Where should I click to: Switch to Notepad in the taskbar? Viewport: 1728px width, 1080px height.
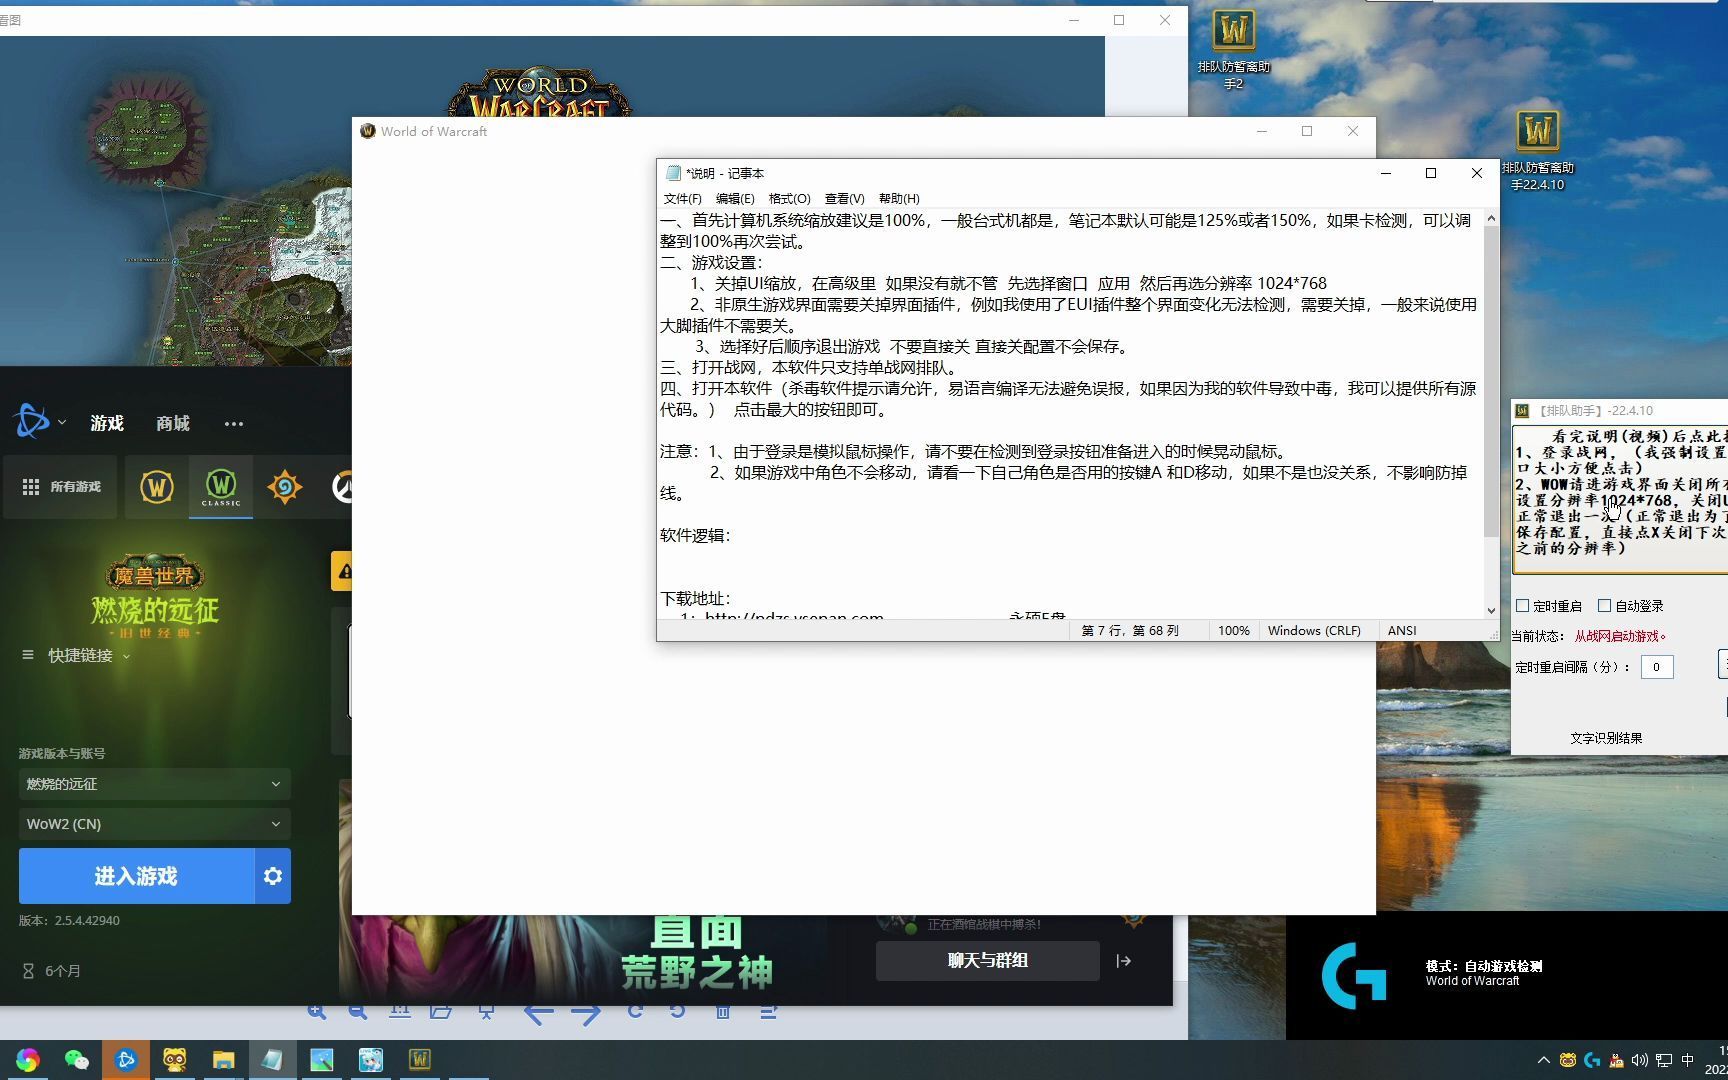[x=272, y=1060]
